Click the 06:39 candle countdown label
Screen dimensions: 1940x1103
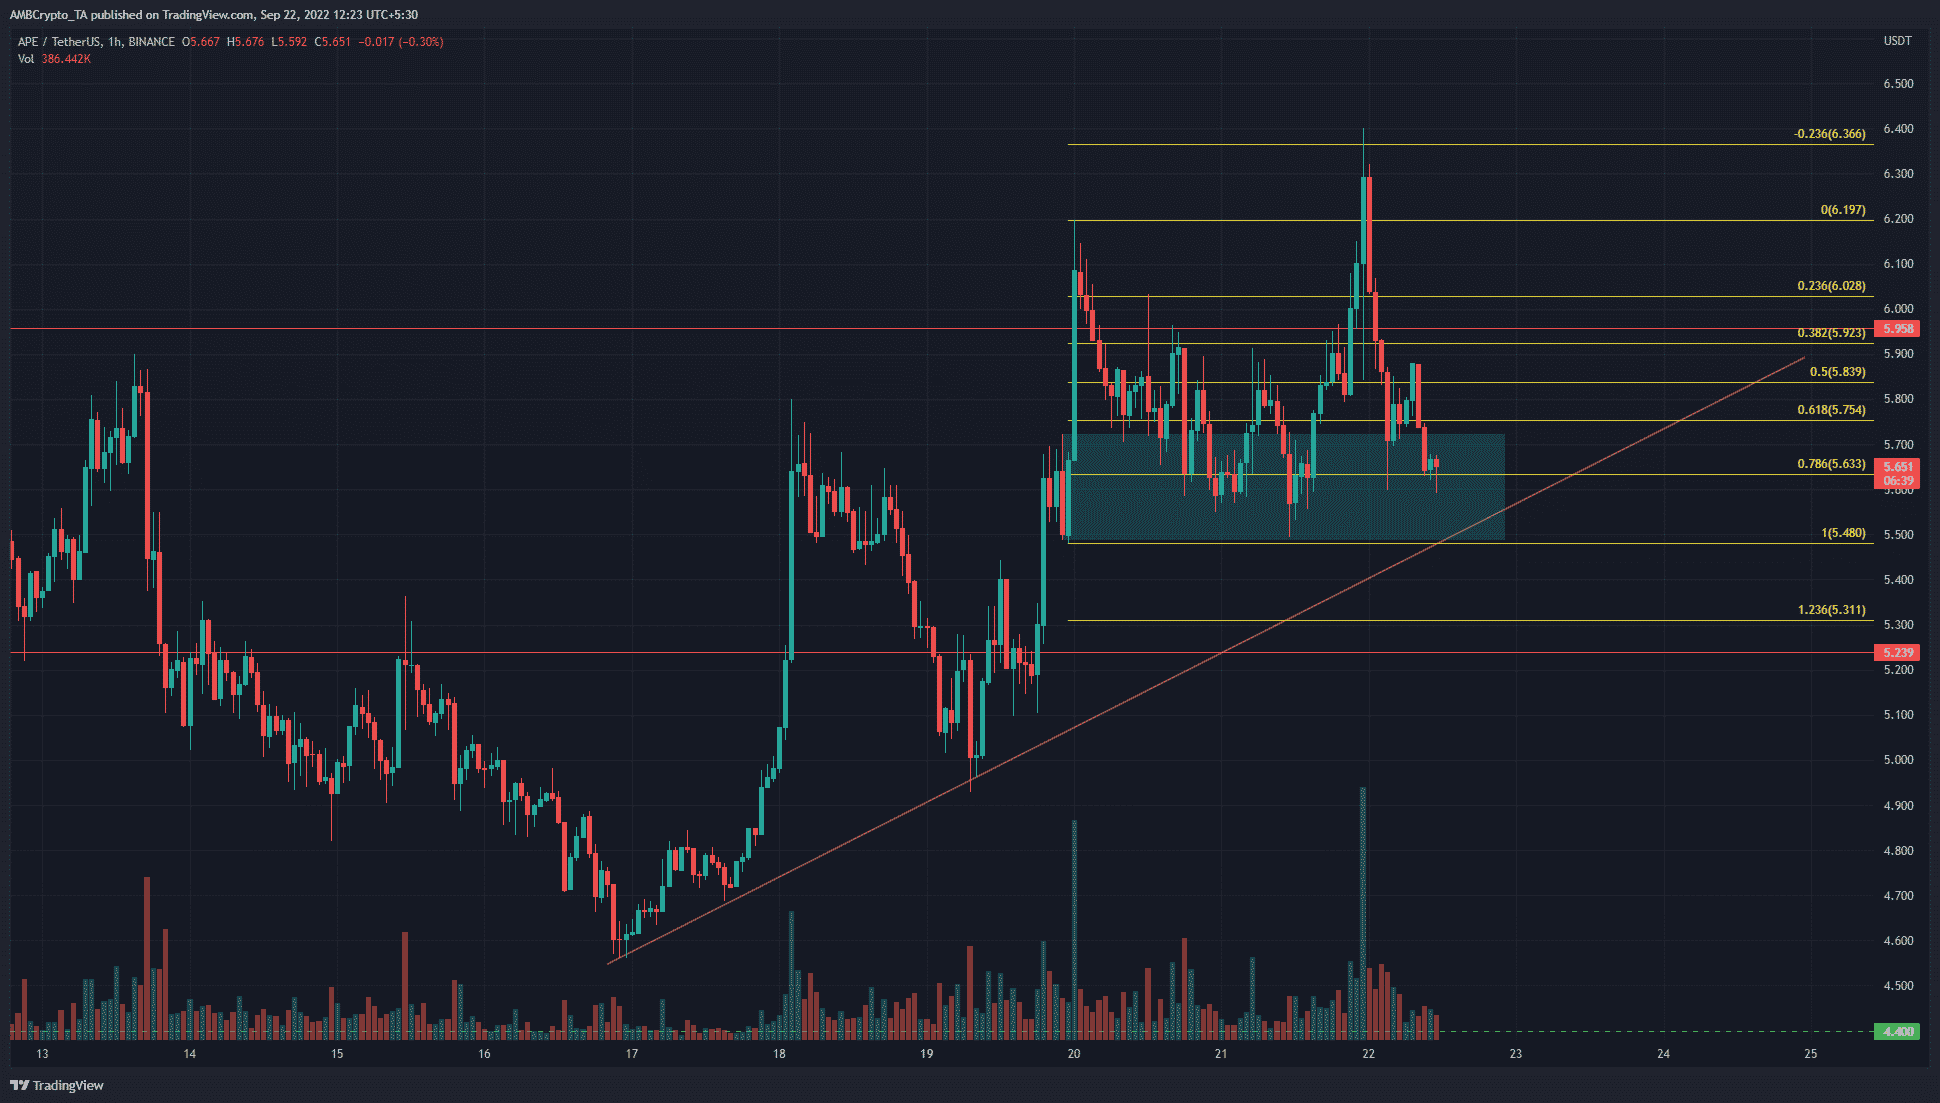[x=1897, y=481]
